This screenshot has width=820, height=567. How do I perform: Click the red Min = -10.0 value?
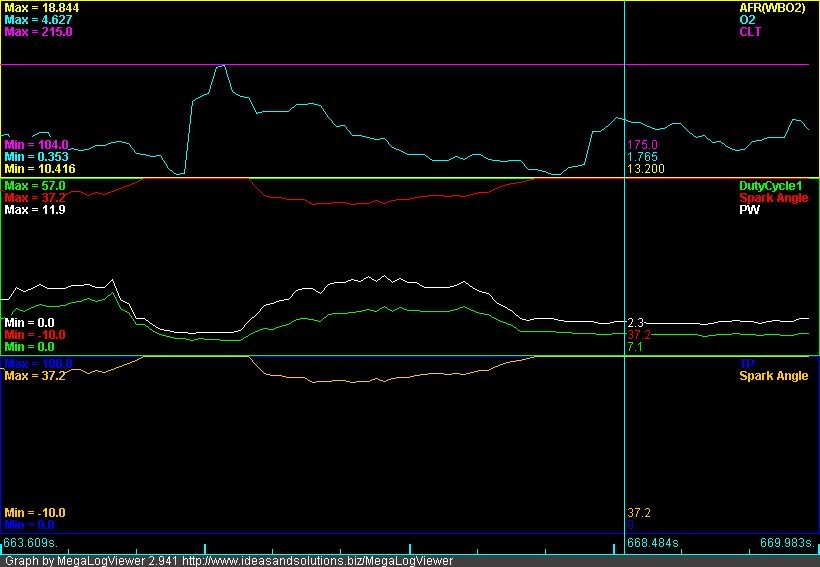point(35,335)
